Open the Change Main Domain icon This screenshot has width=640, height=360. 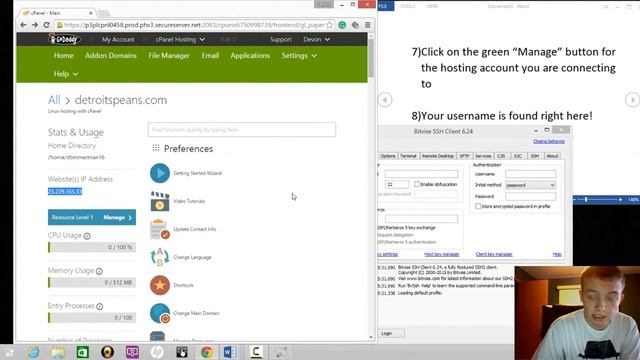point(160,313)
